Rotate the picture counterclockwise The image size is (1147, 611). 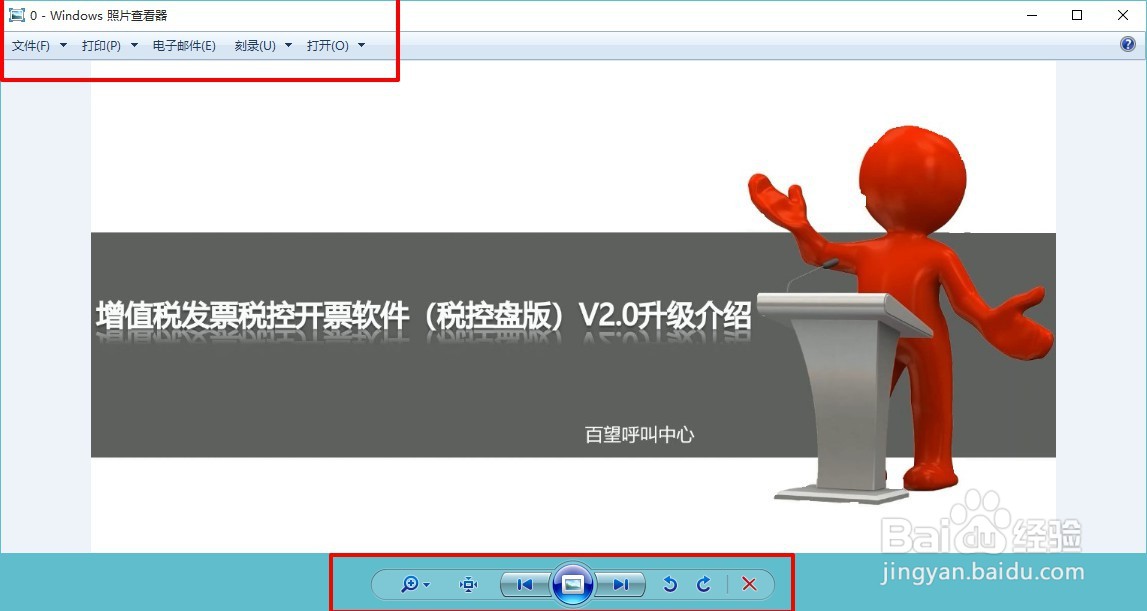click(669, 584)
